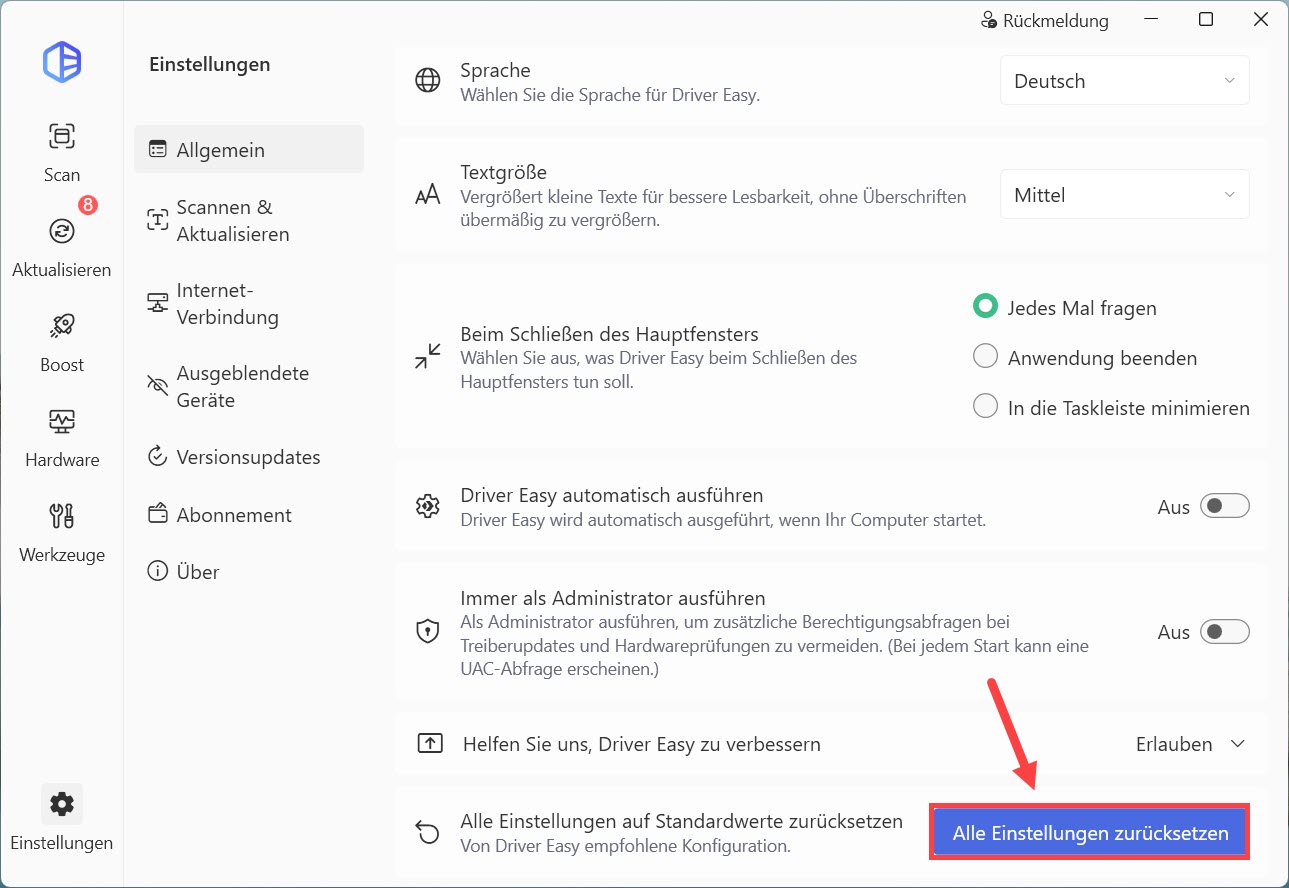Click the gear icon for automatisch ausführen

428,506
